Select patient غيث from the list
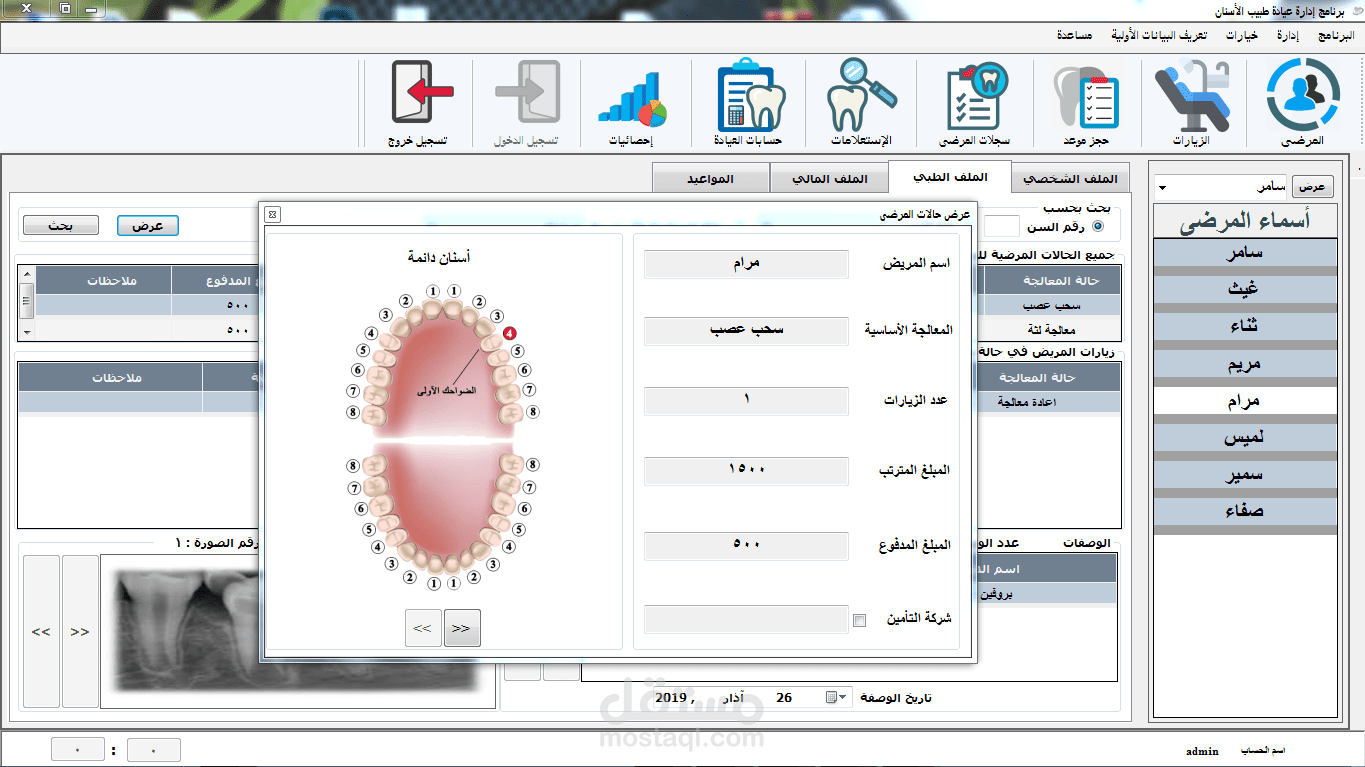Screen dimensions: 1365x767 (1245, 290)
